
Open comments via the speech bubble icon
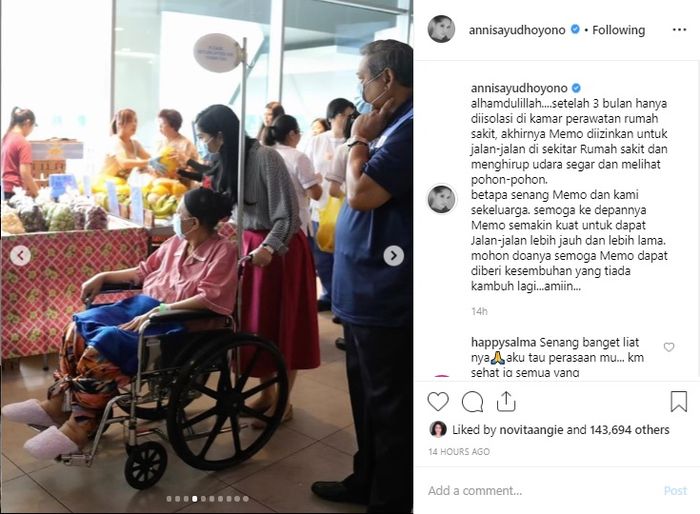point(472,401)
